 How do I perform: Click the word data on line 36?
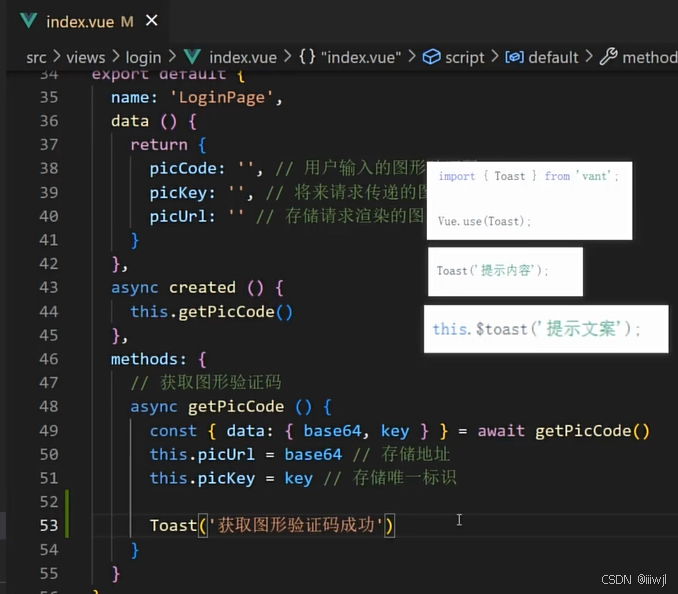pyautogui.click(x=130, y=121)
